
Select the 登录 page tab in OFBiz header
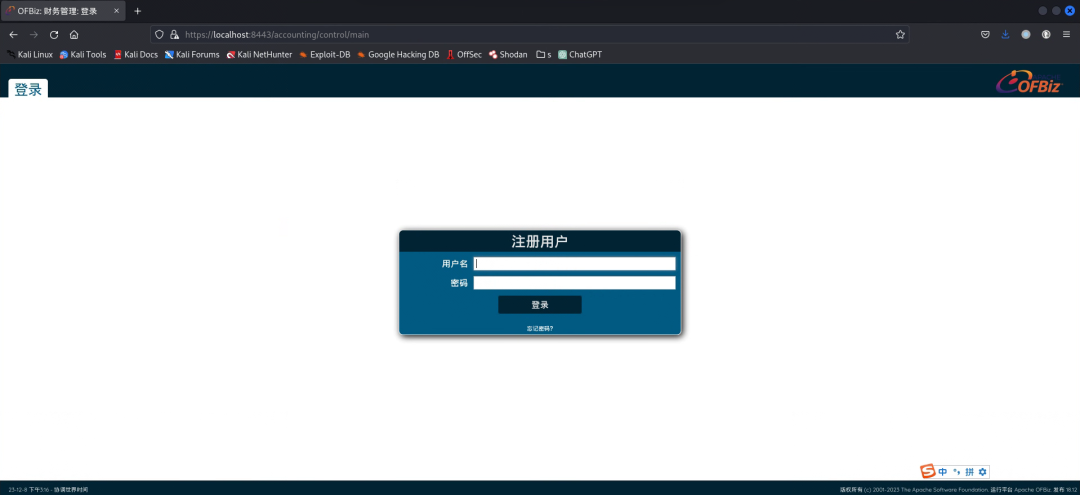point(28,89)
